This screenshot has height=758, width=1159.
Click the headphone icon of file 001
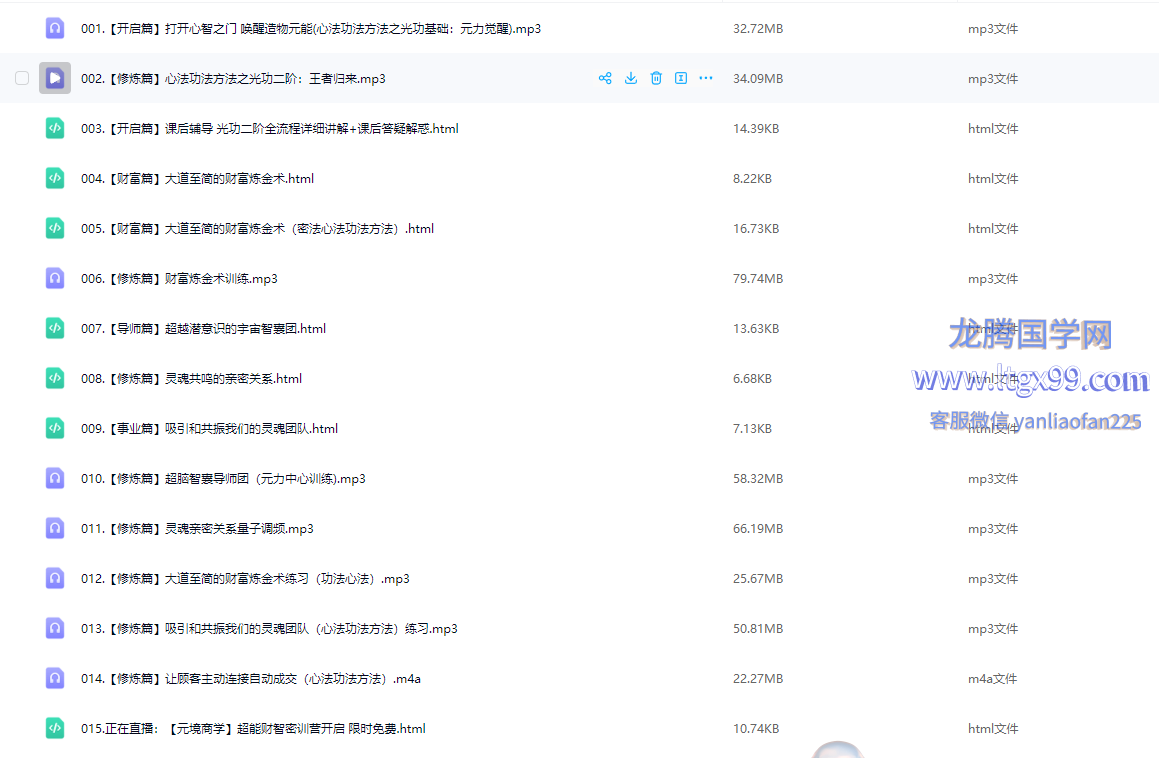click(55, 28)
